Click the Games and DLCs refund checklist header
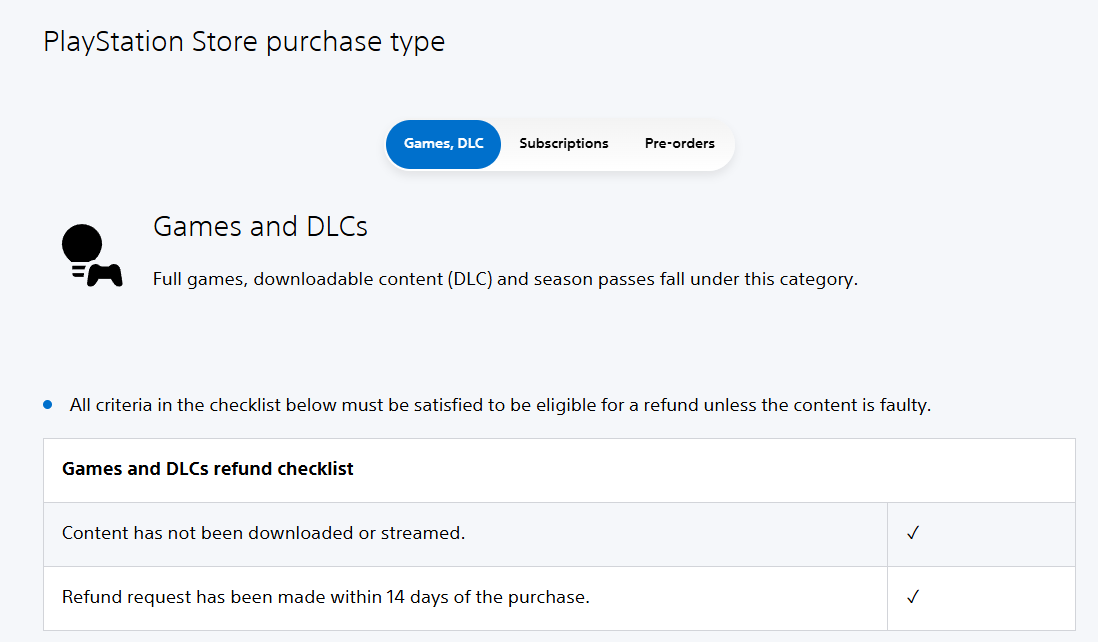 point(208,469)
